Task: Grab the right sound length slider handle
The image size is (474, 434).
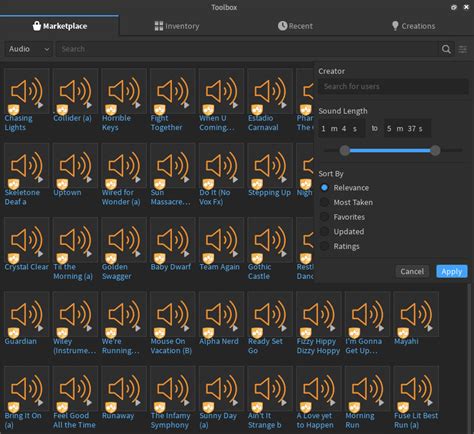Action: (435, 150)
